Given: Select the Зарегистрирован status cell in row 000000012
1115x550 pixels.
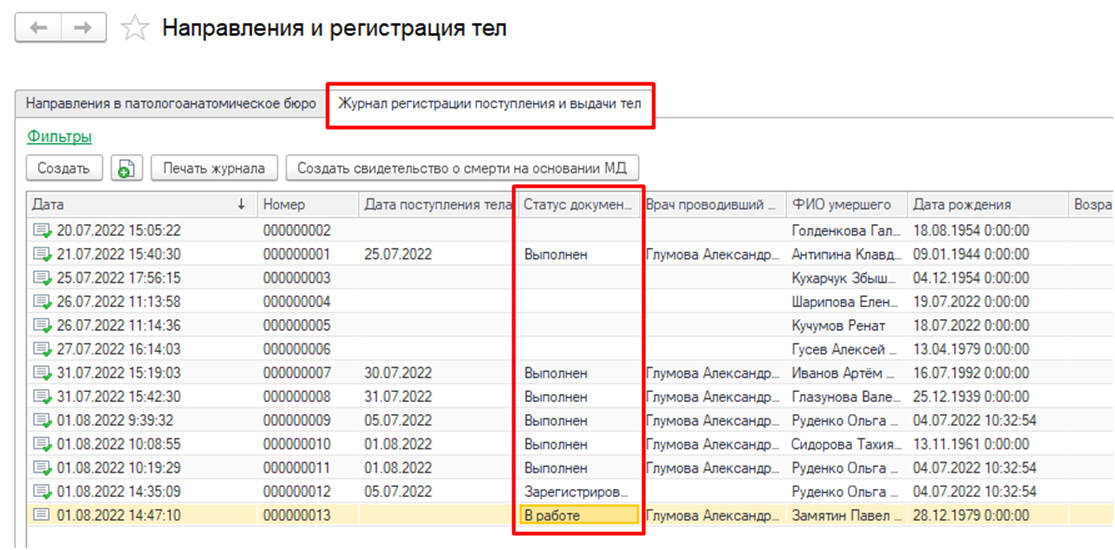Looking at the screenshot, I should [577, 491].
